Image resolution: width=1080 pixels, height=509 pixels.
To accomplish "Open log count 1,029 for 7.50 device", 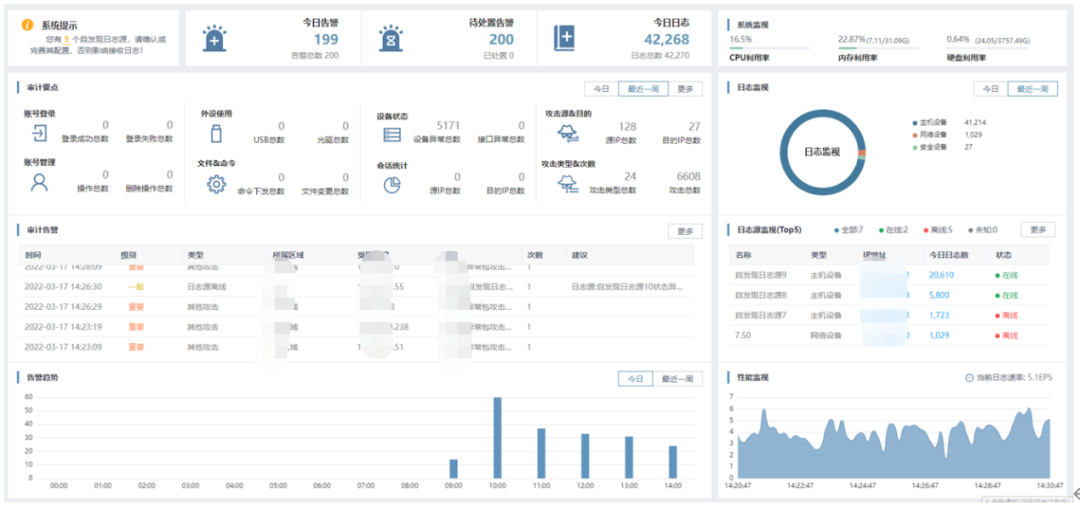I will point(939,335).
